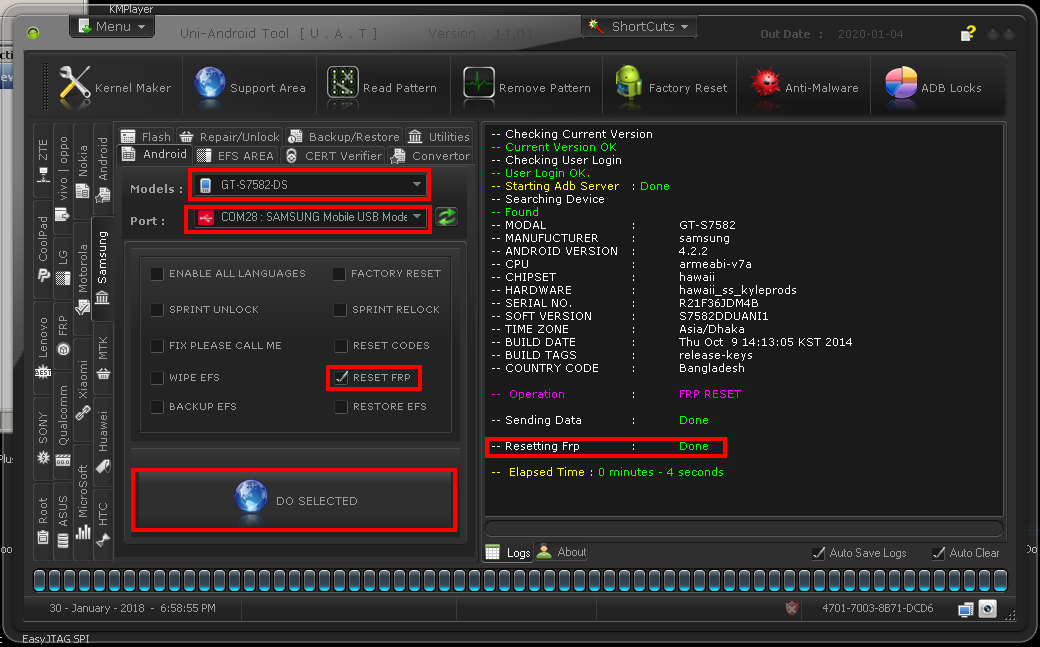1040x647 pixels.
Task: Select the Root side tab
Action: [43, 520]
